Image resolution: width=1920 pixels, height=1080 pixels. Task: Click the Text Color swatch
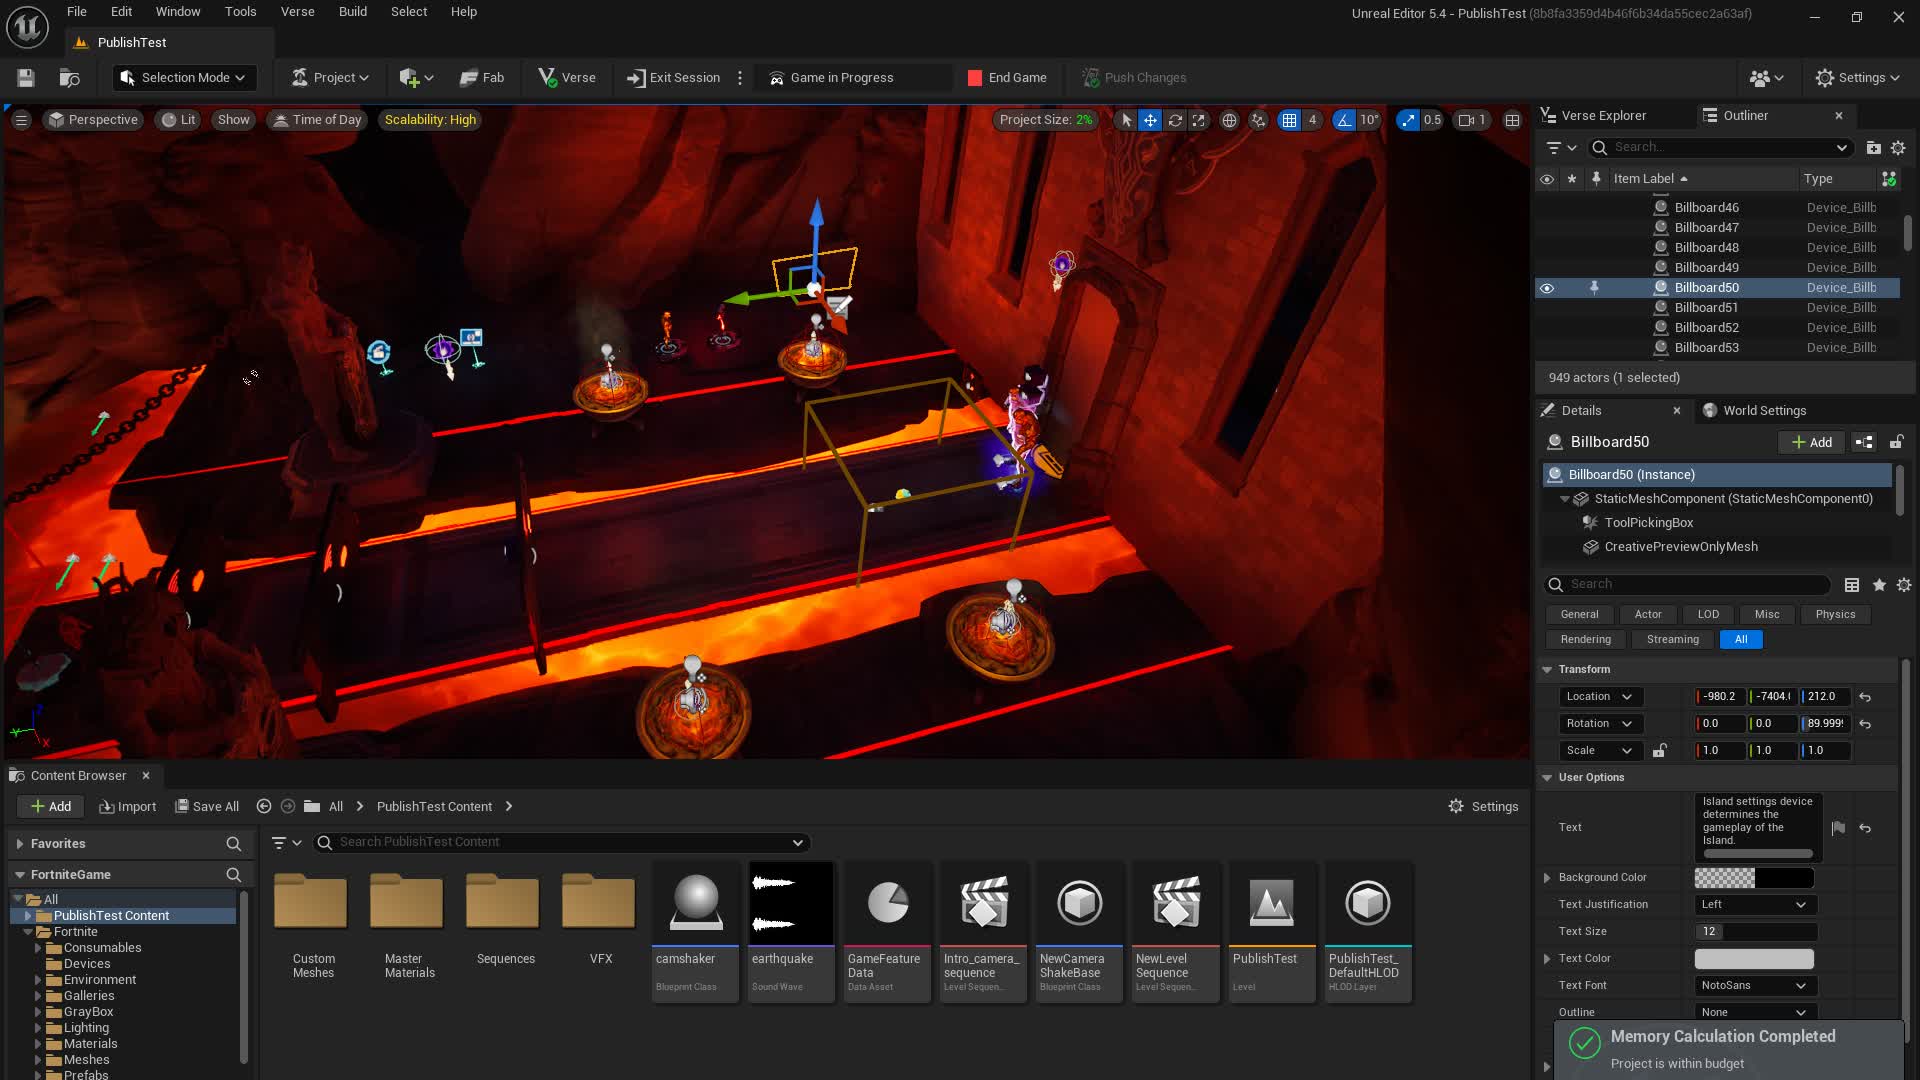point(1754,959)
